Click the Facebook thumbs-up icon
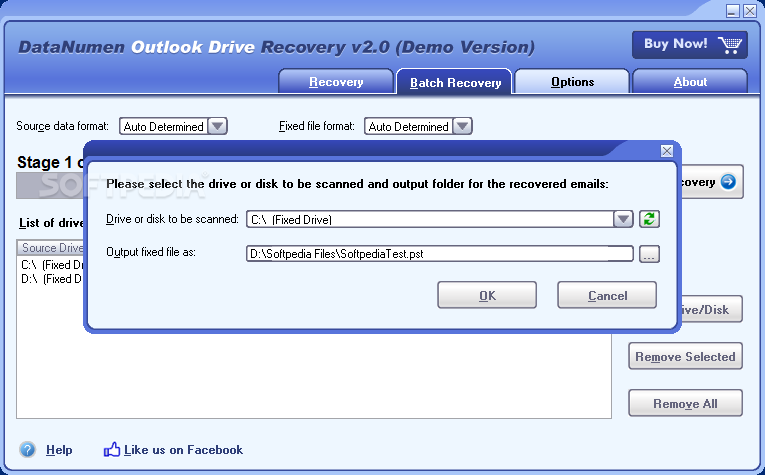Screen dimensions: 765x475 [112, 449]
